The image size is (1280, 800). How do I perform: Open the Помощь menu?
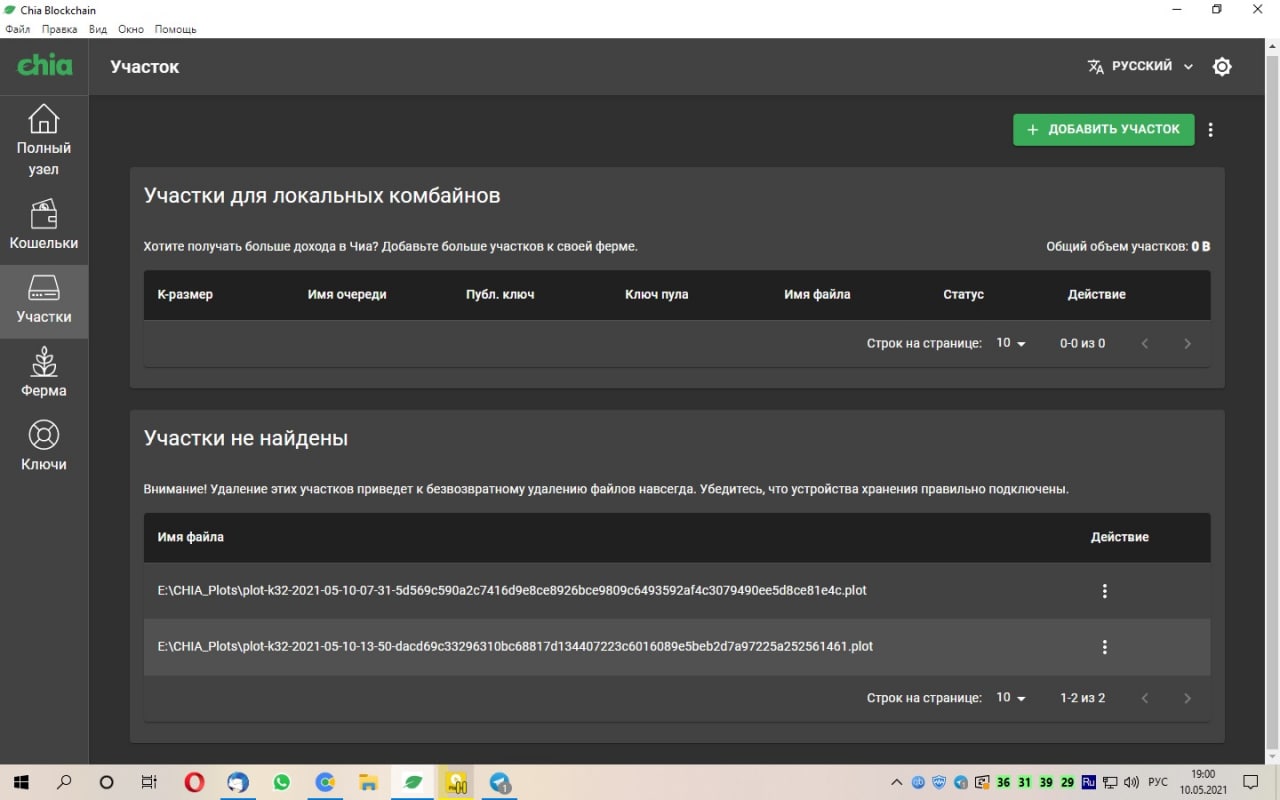175,30
